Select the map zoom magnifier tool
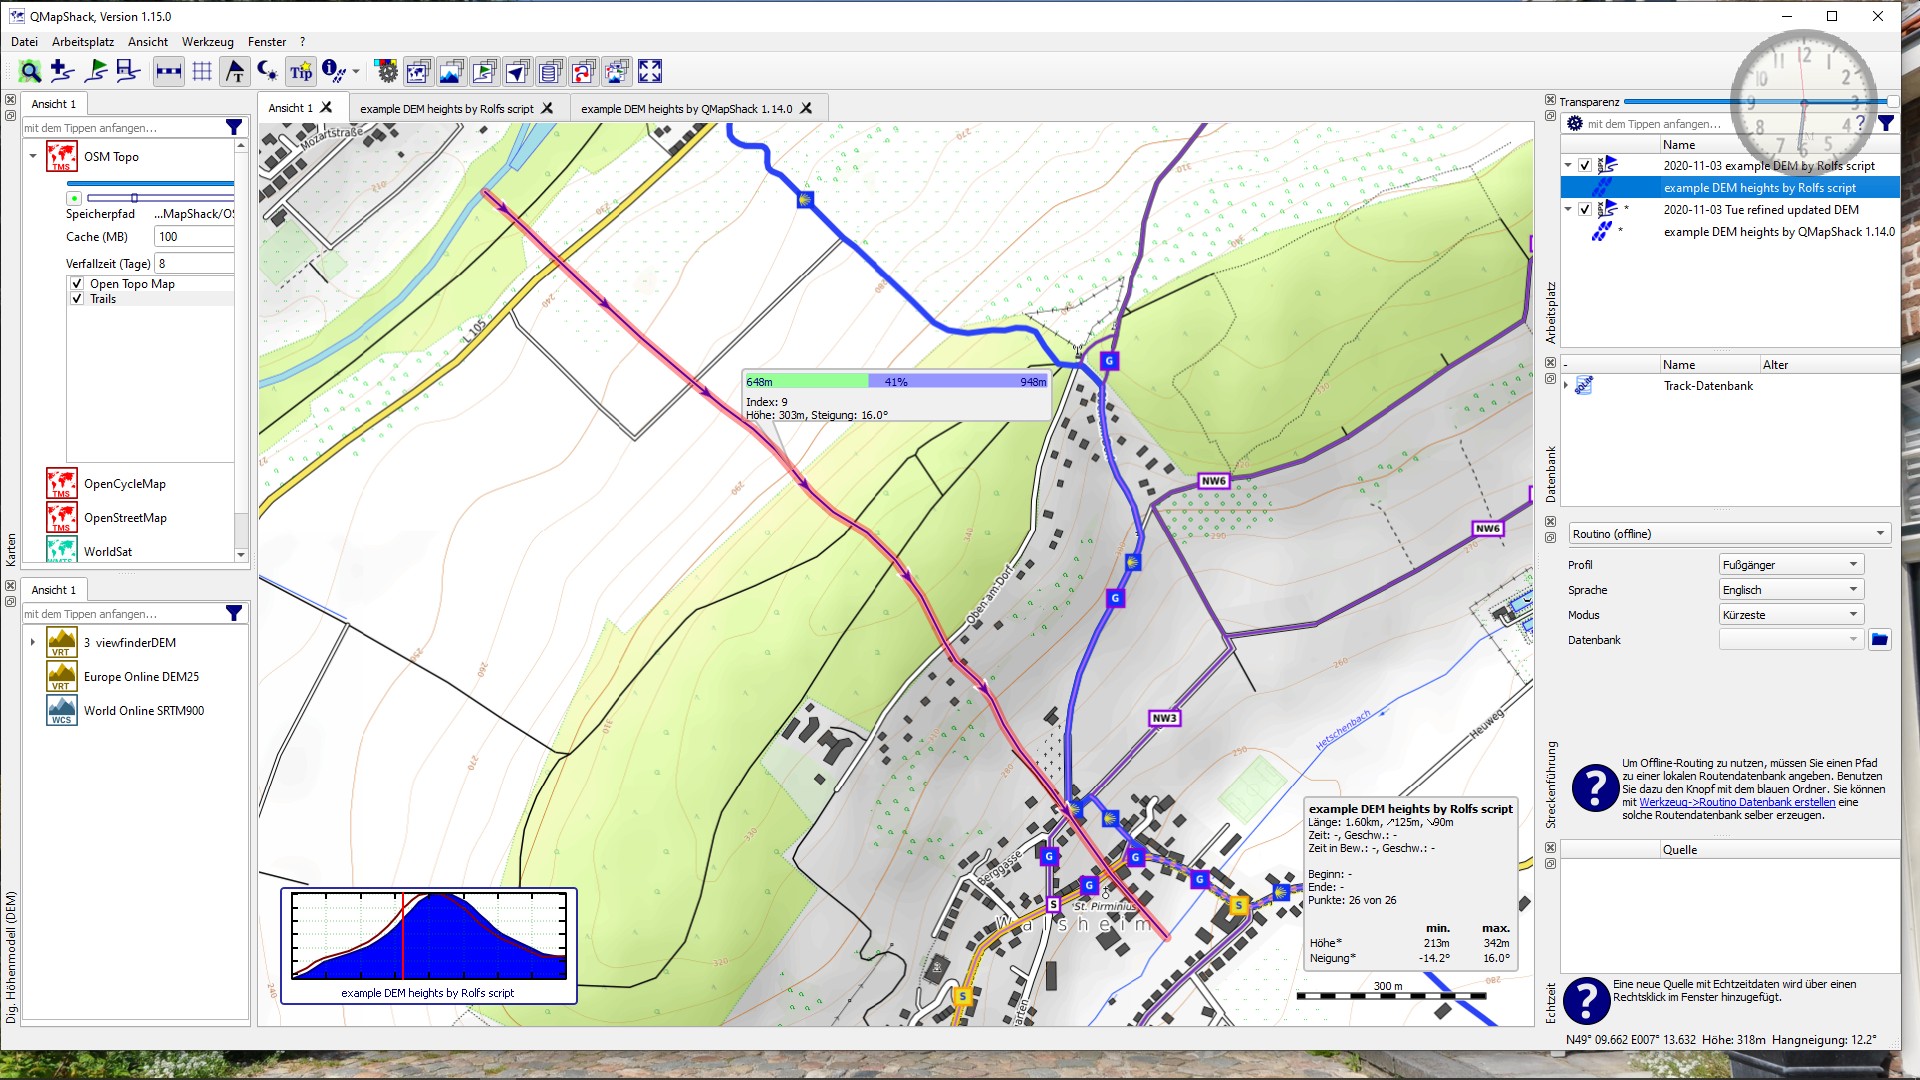Viewport: 1920px width, 1080px height. pos(30,71)
